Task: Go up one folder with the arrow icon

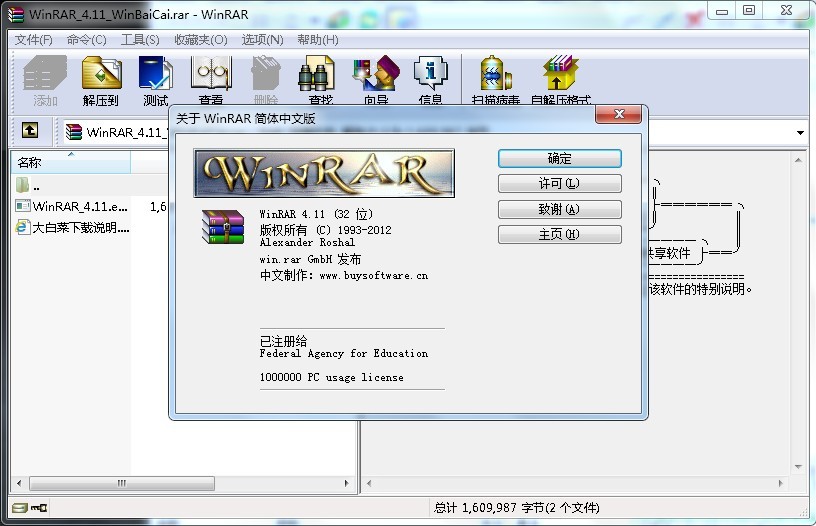Action: (30, 131)
